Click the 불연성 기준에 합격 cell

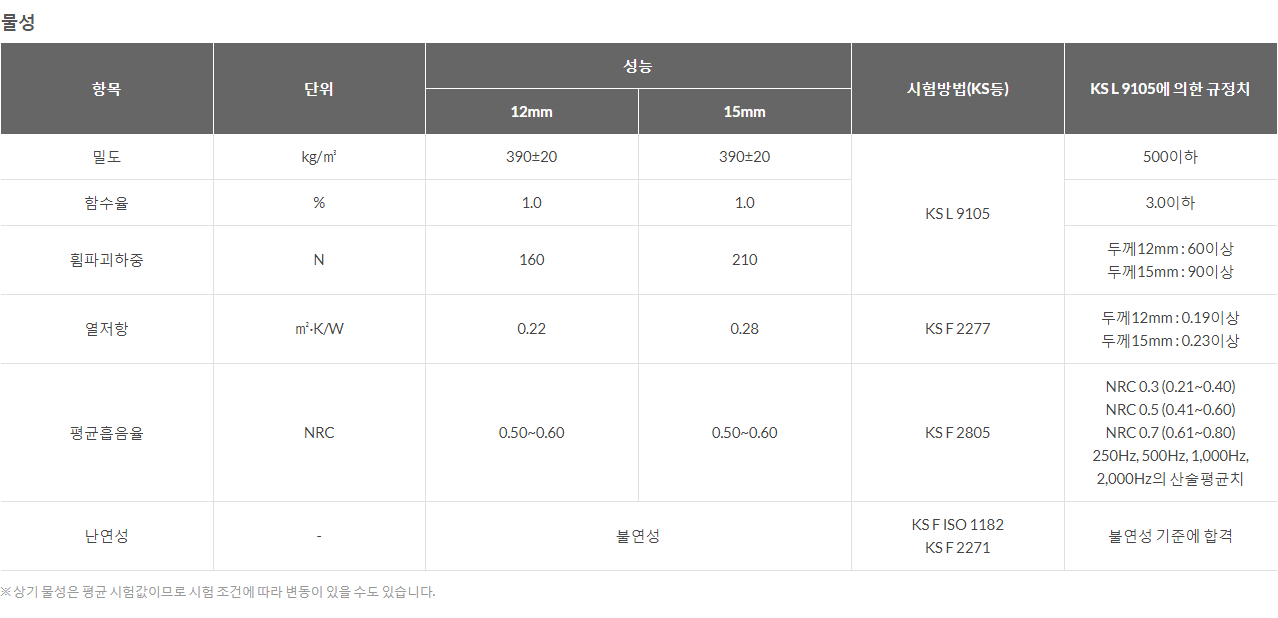click(1170, 536)
